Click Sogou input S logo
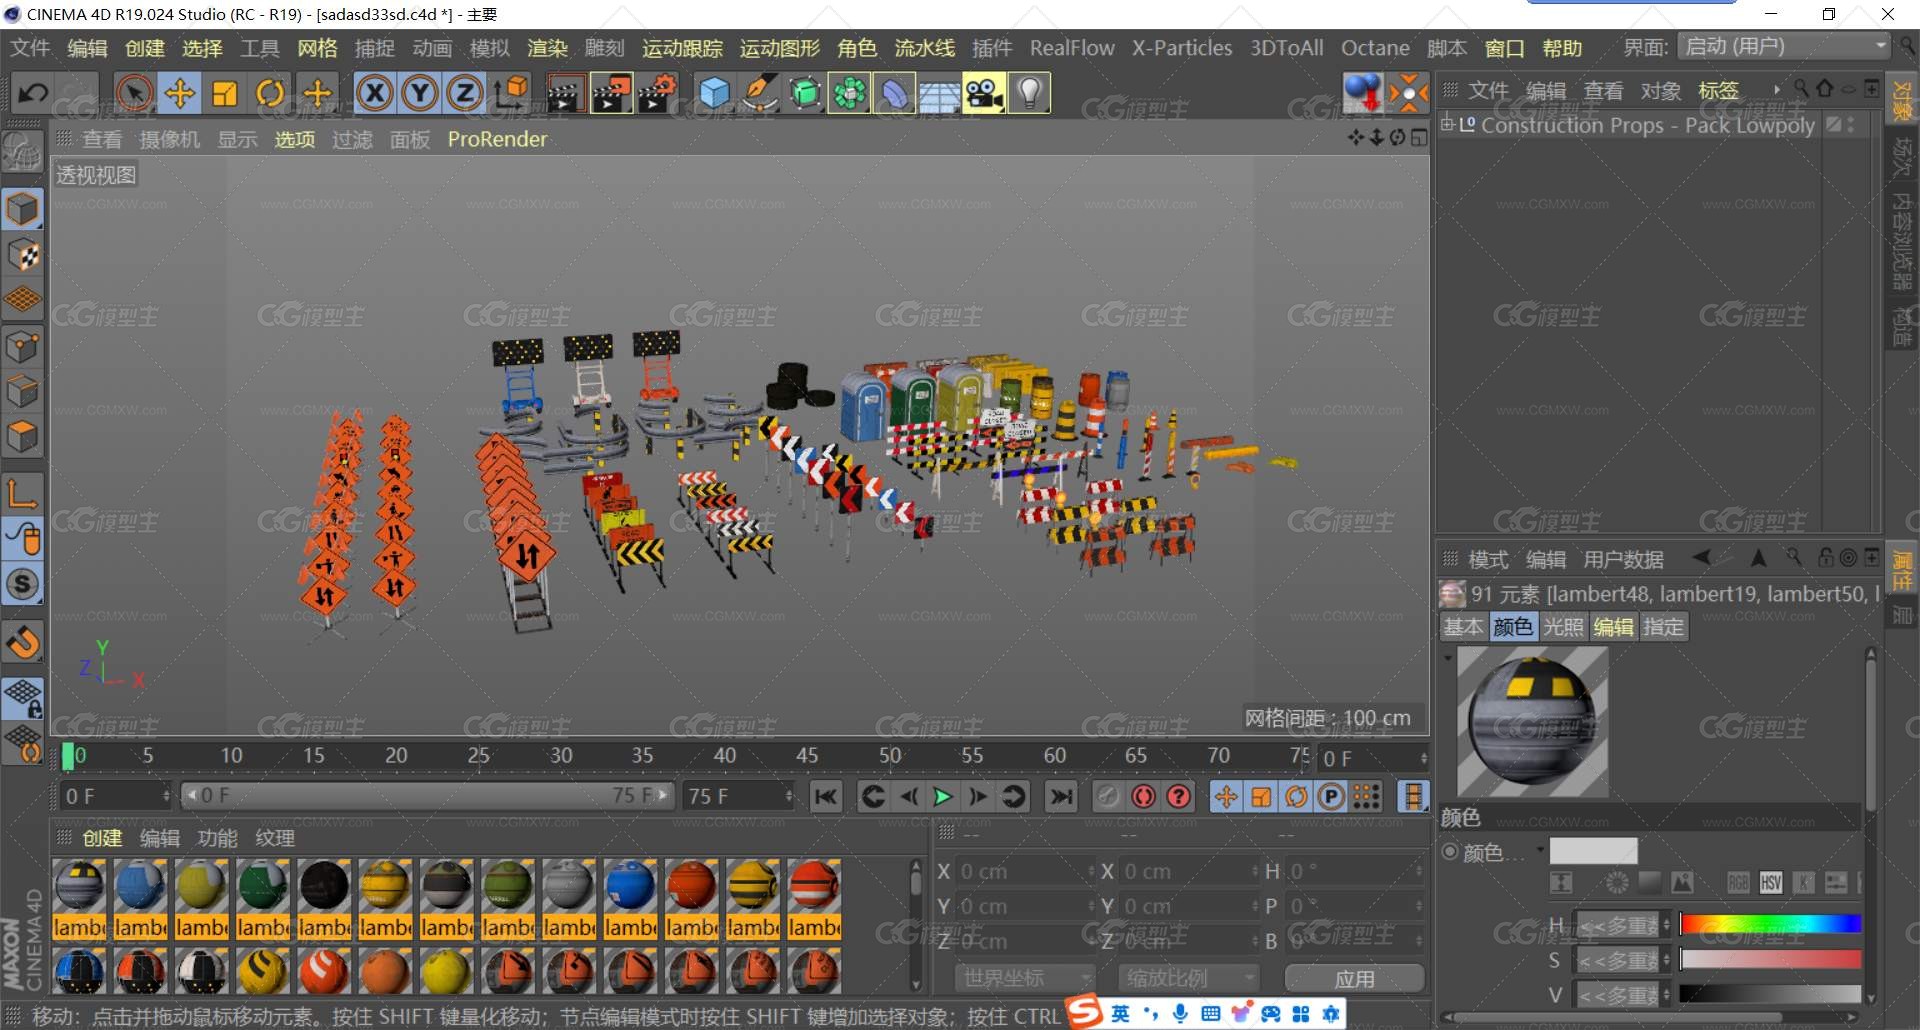 pyautogui.click(x=1084, y=1012)
